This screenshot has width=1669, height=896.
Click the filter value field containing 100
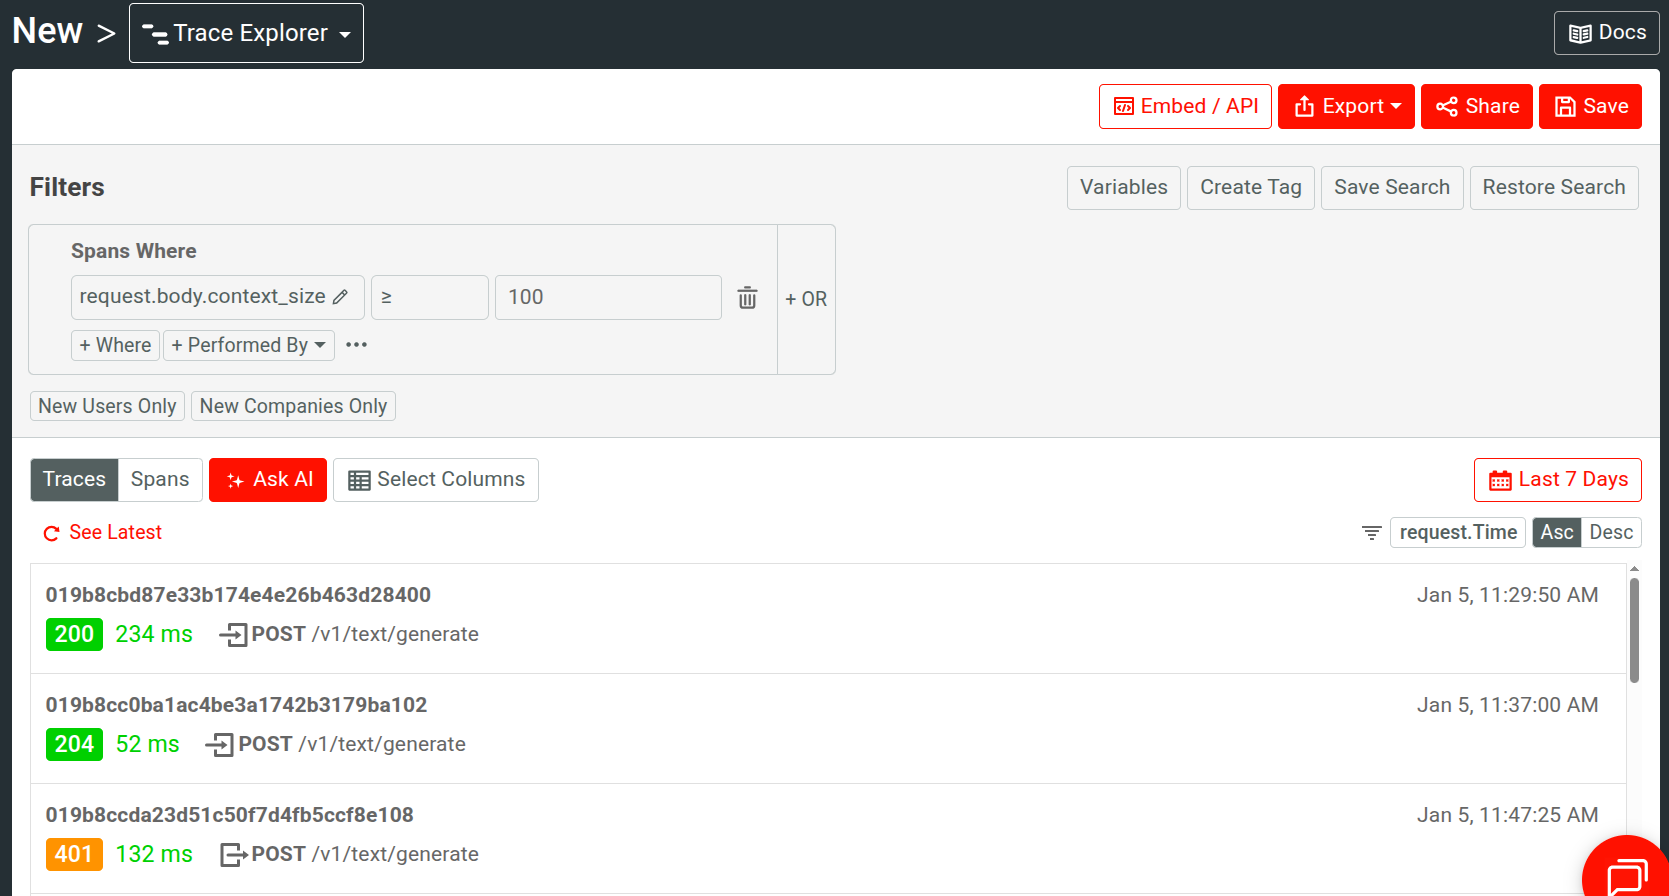(x=608, y=298)
